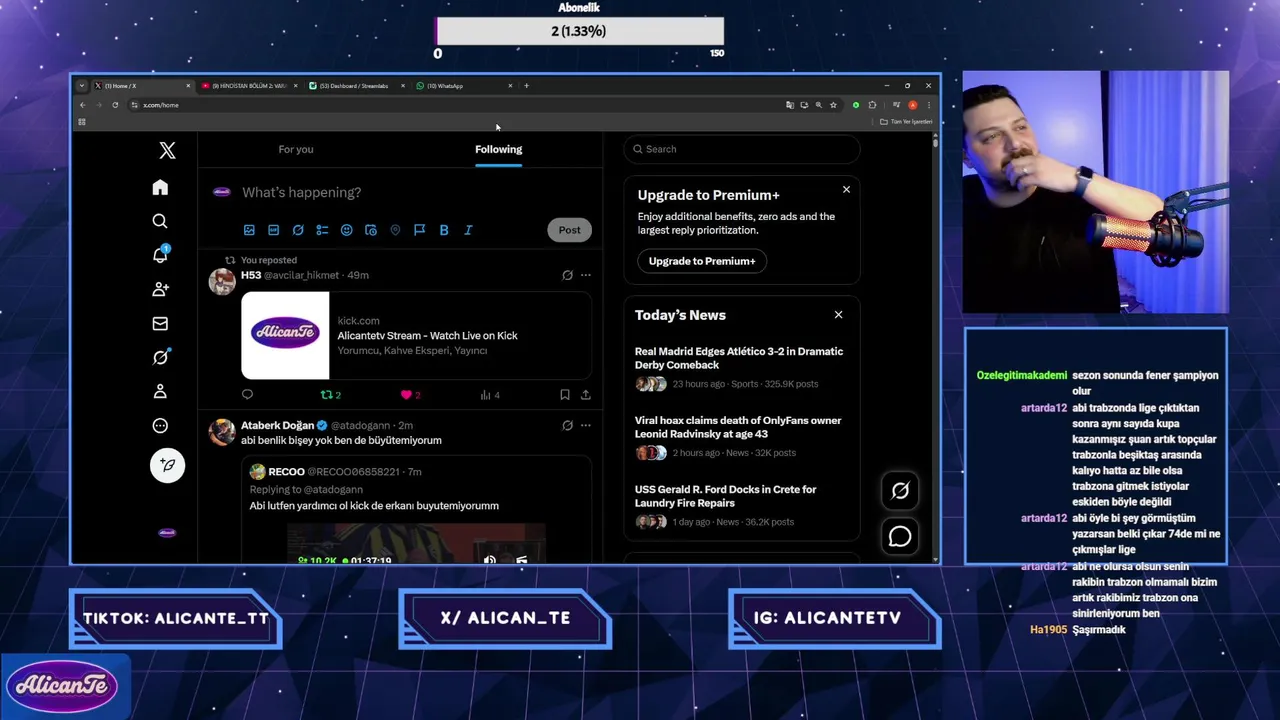Go back in browser history
Image resolution: width=1280 pixels, height=720 pixels.
83,105
